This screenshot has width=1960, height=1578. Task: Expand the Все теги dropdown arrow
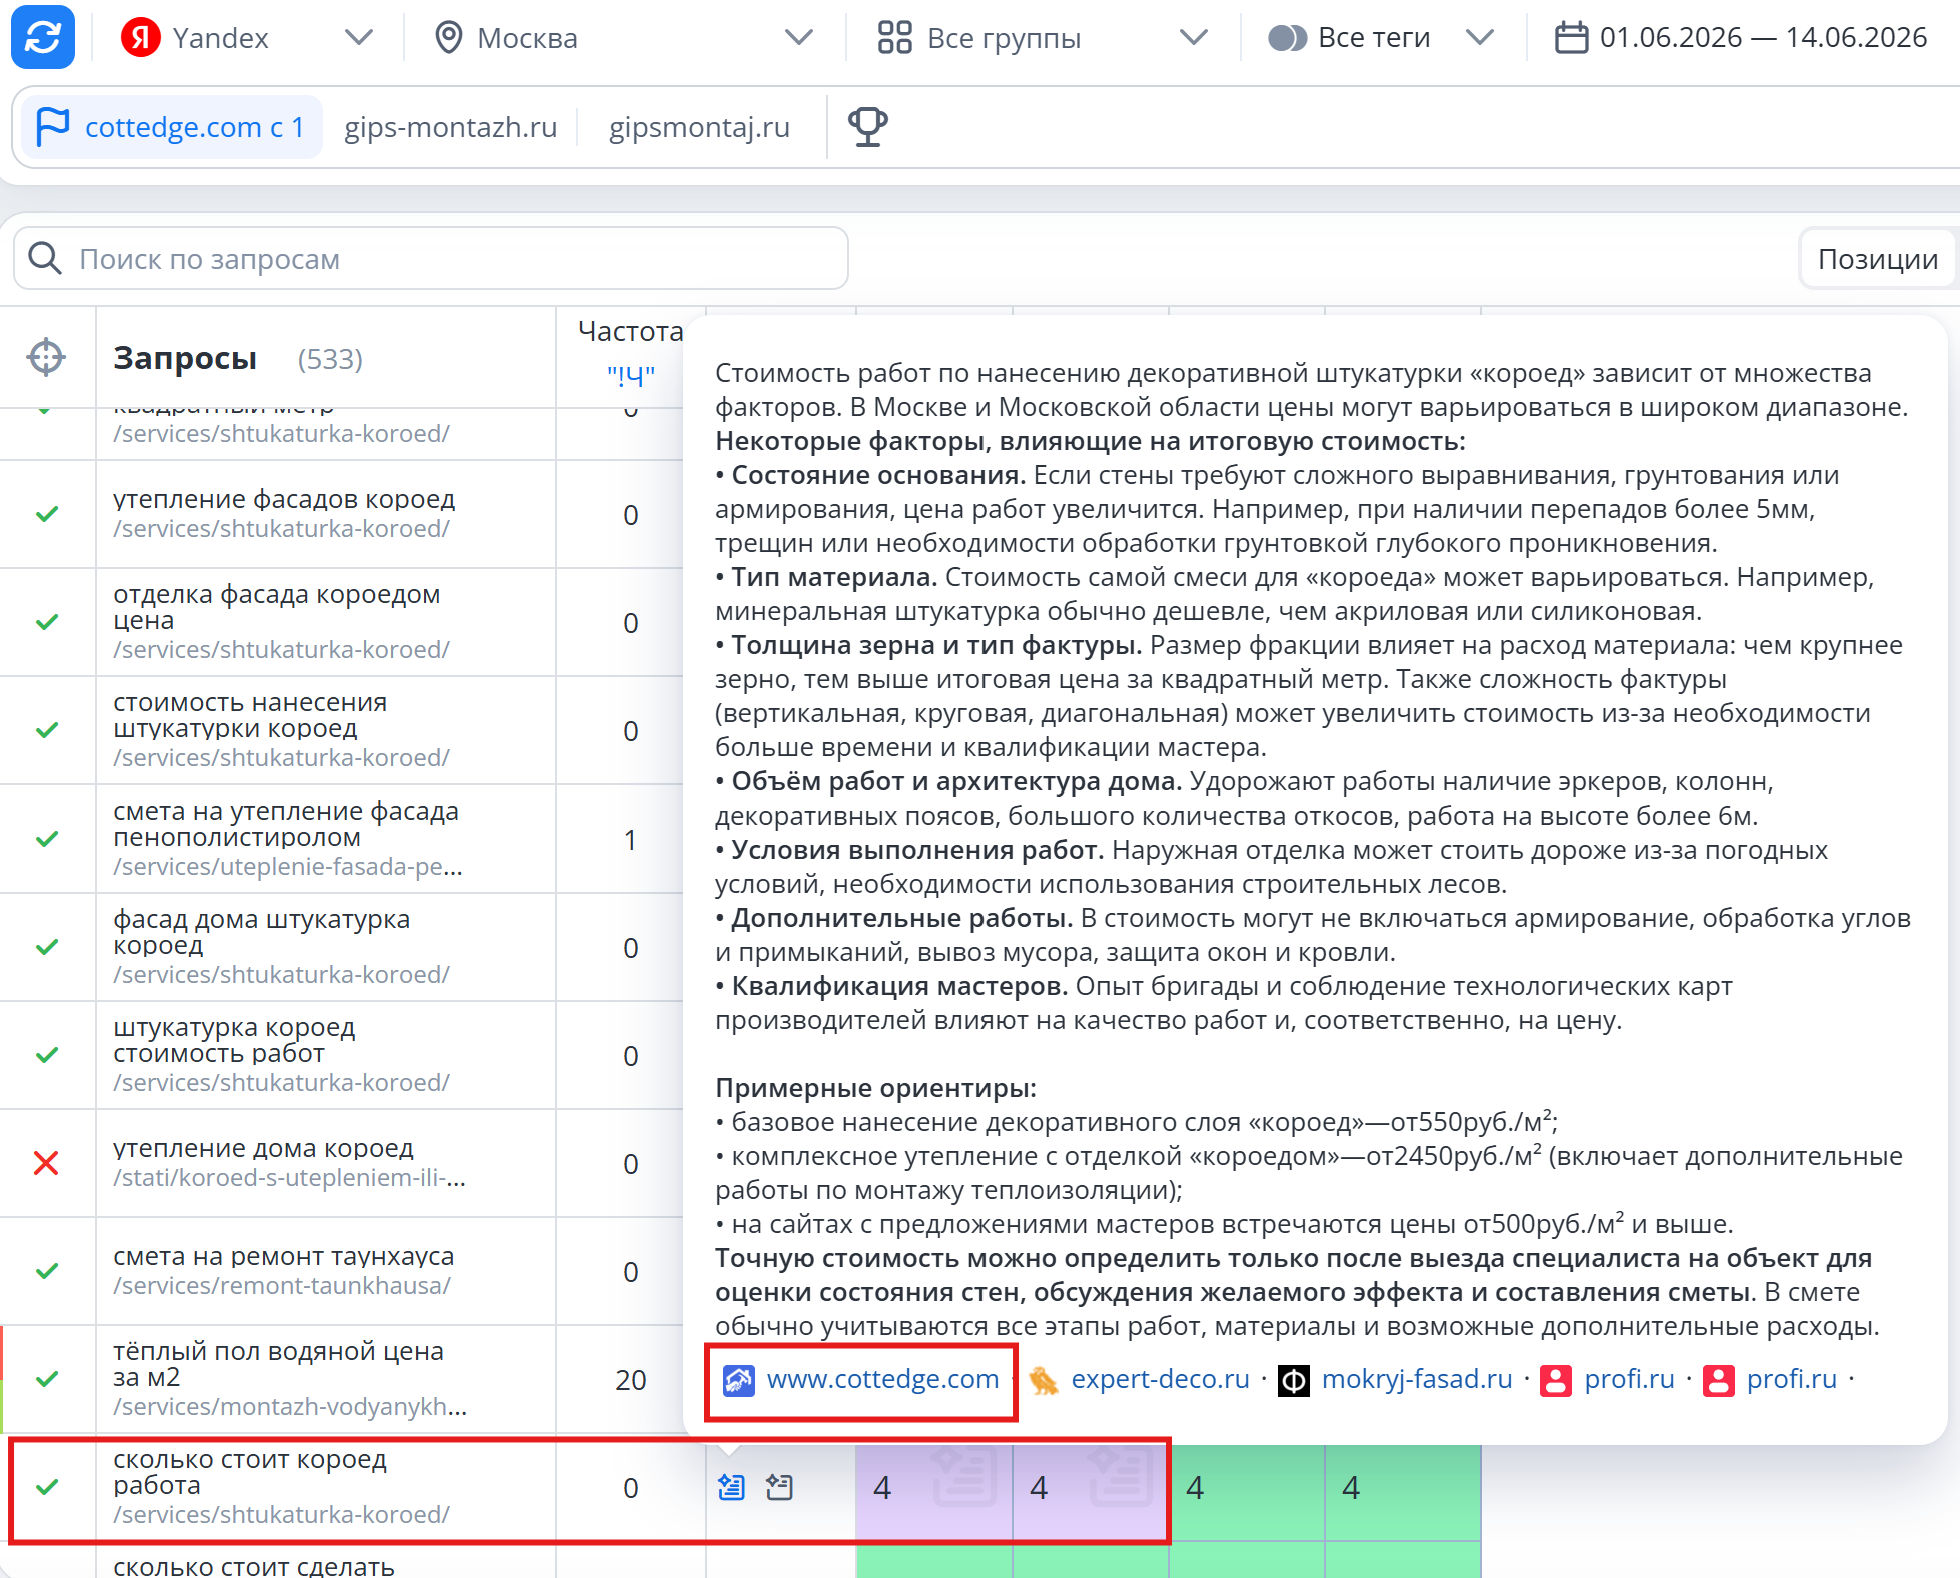click(1479, 38)
